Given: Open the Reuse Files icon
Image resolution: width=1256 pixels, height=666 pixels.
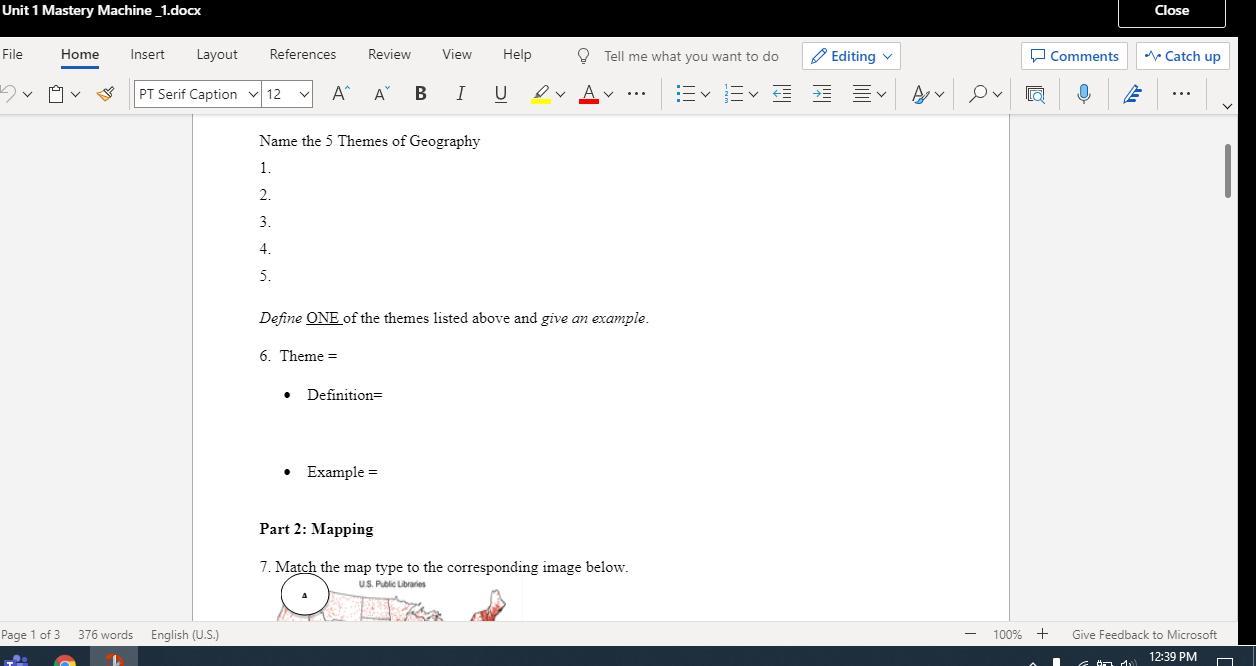Looking at the screenshot, I should (x=1035, y=94).
